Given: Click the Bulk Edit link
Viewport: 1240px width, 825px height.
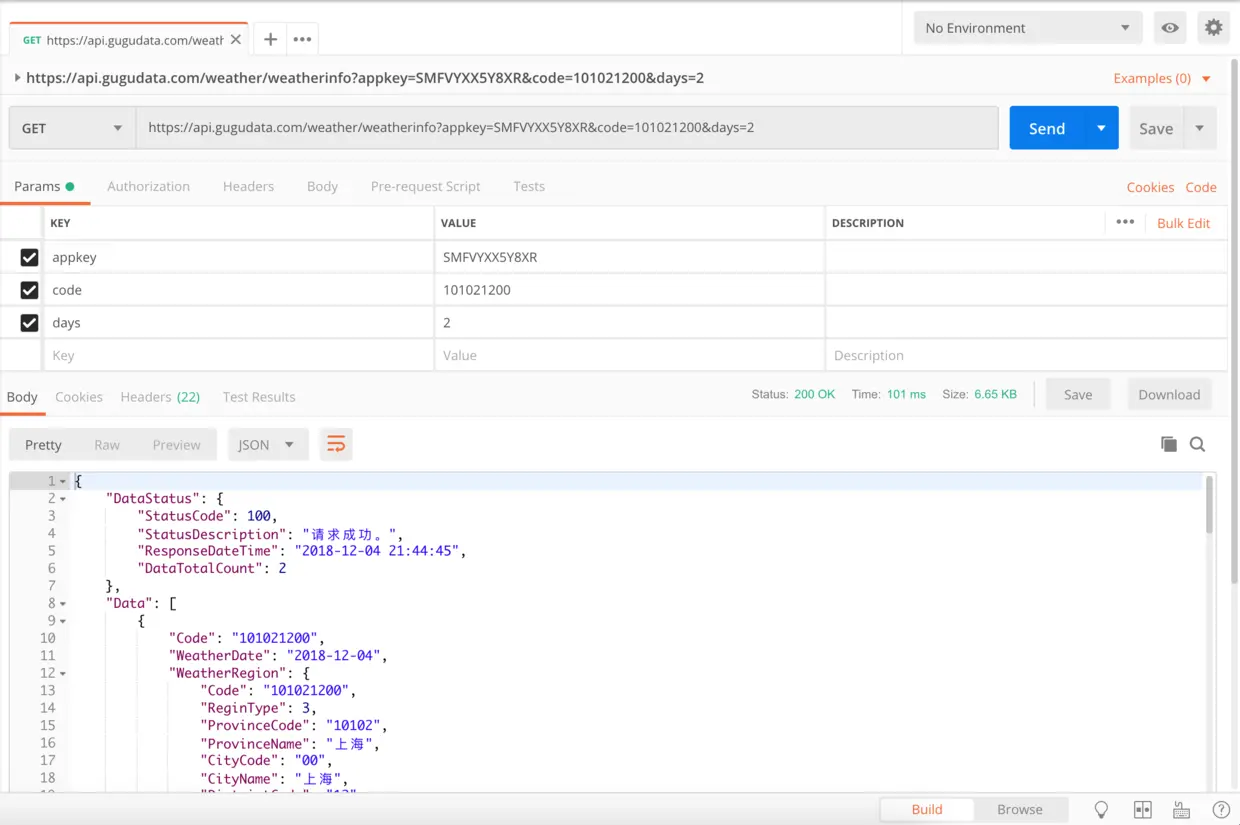Looking at the screenshot, I should 1184,223.
